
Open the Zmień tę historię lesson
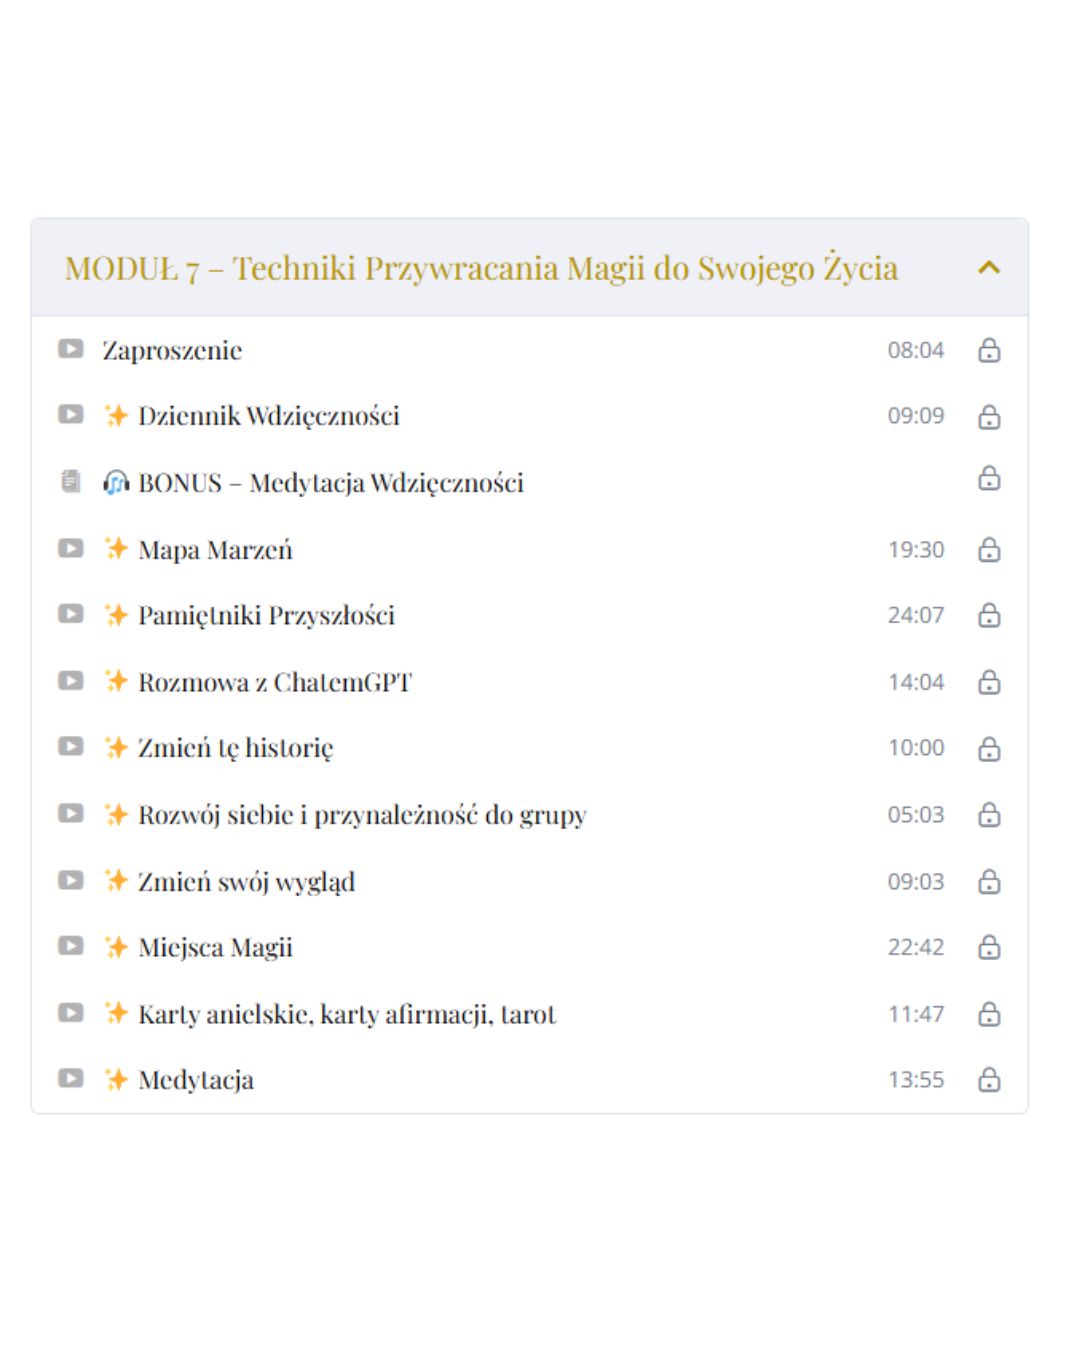pyautogui.click(x=235, y=748)
